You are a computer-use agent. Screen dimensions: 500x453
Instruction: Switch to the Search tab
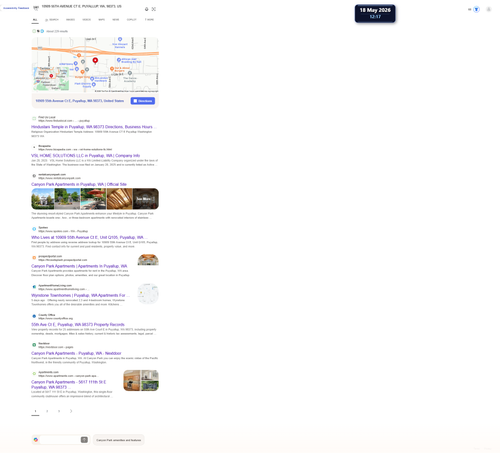click(52, 20)
